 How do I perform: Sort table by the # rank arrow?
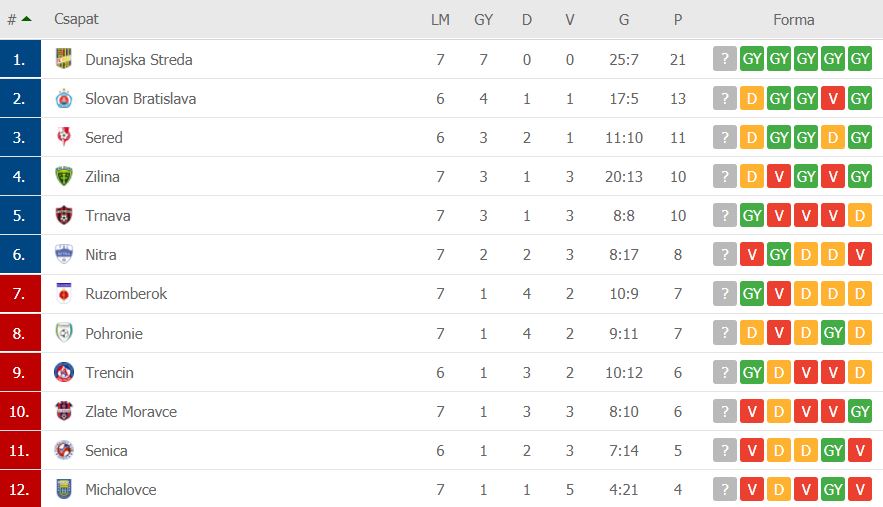tap(26, 19)
